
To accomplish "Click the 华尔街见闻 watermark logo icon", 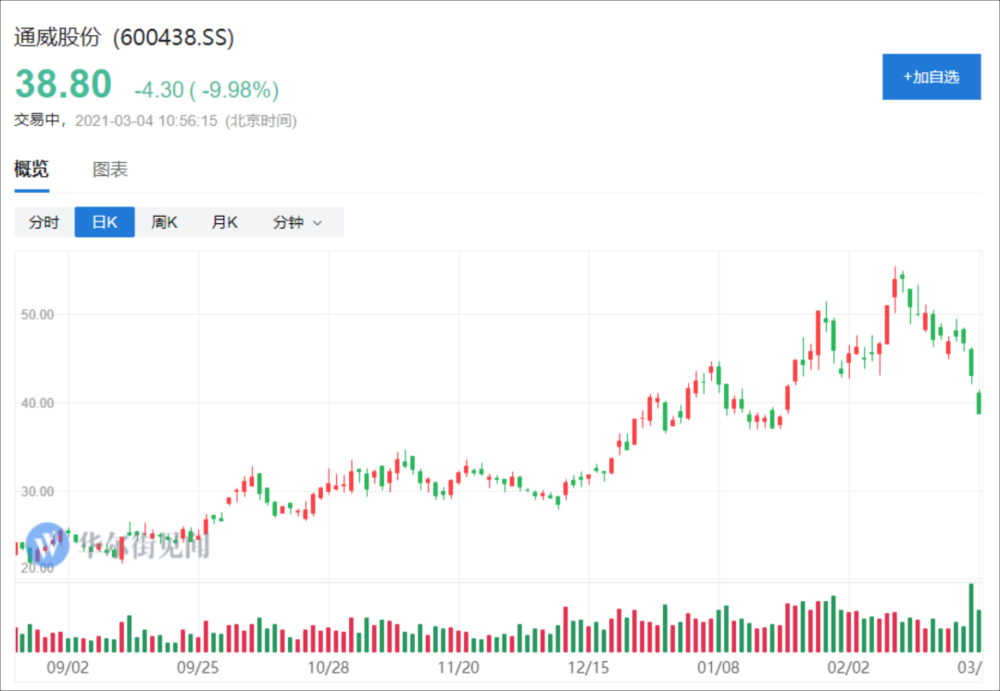I will pos(48,545).
